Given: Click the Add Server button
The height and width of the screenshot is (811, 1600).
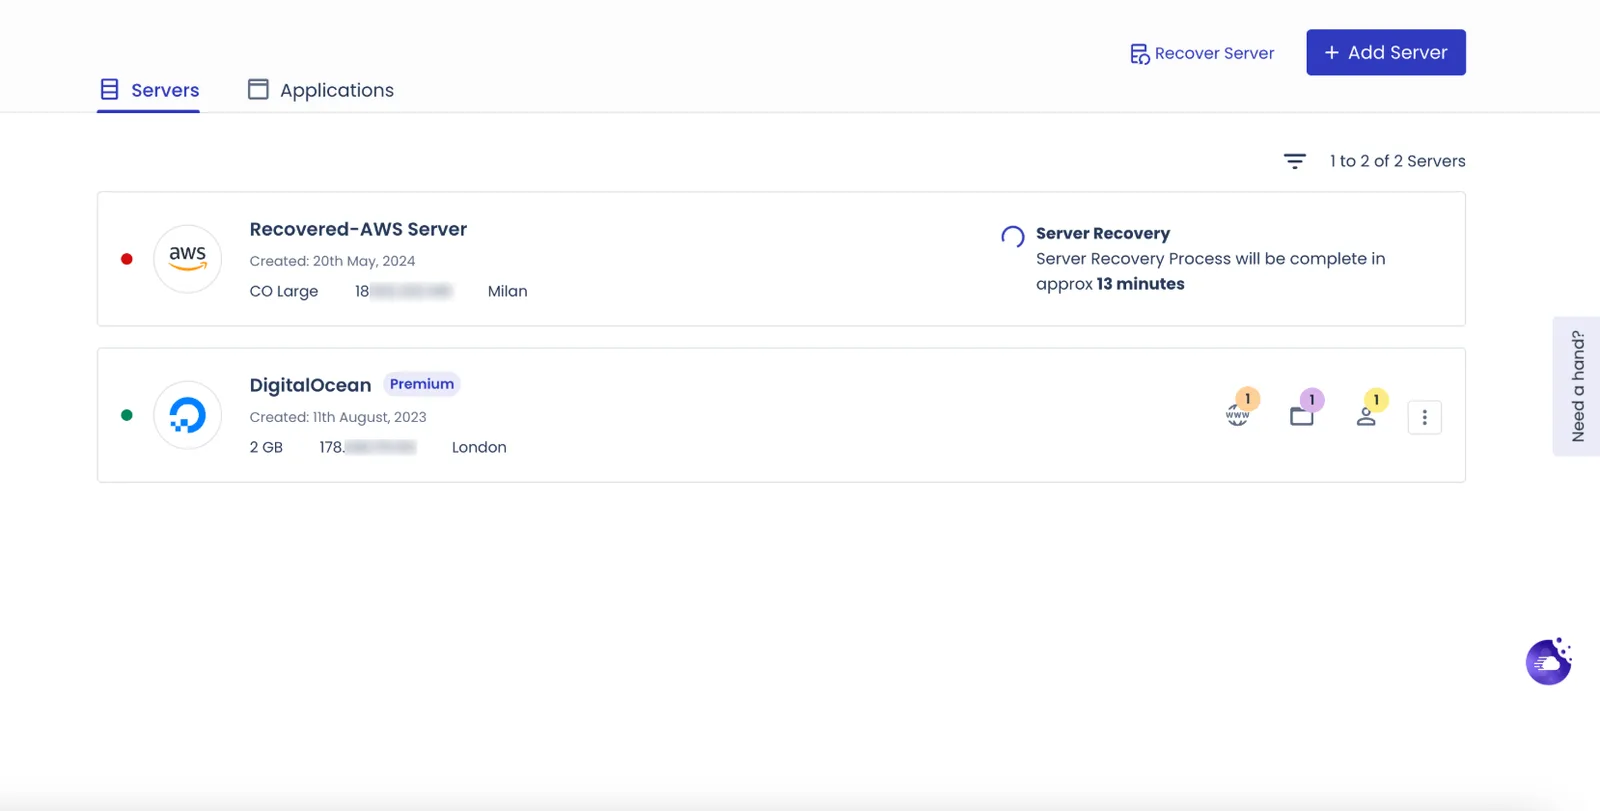Looking at the screenshot, I should [1386, 52].
